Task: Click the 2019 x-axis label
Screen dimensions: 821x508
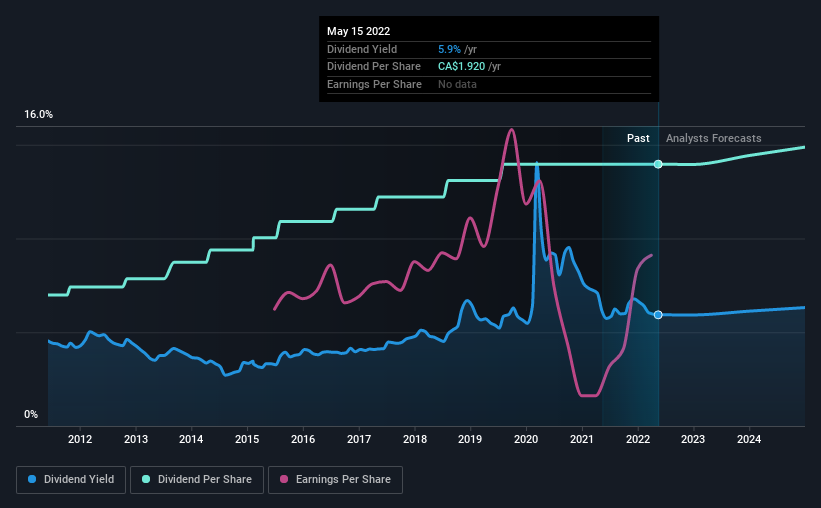Action: click(x=470, y=439)
